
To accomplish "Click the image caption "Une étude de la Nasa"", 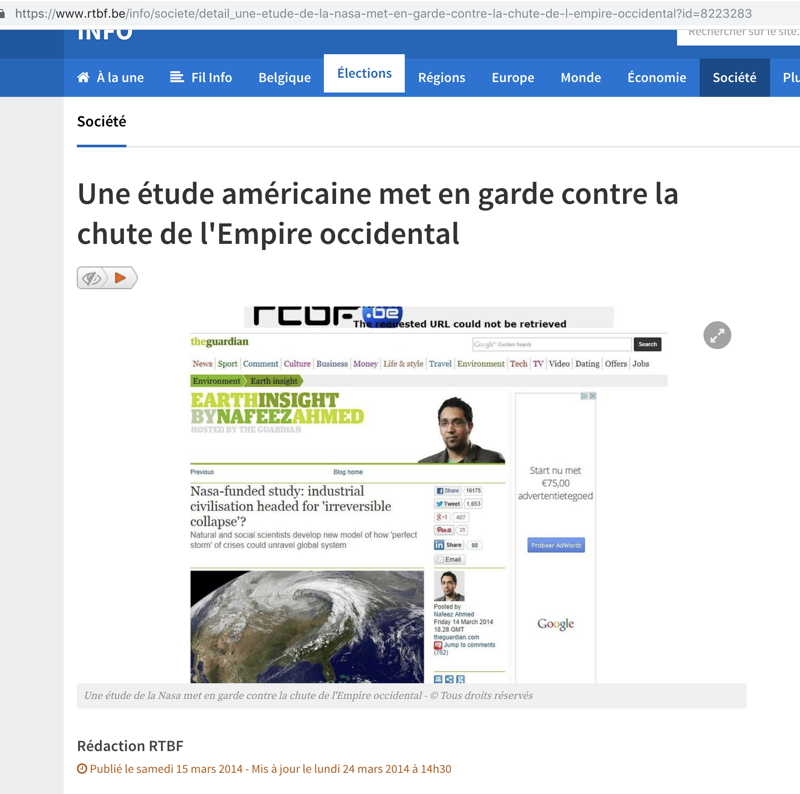I will (x=308, y=695).
